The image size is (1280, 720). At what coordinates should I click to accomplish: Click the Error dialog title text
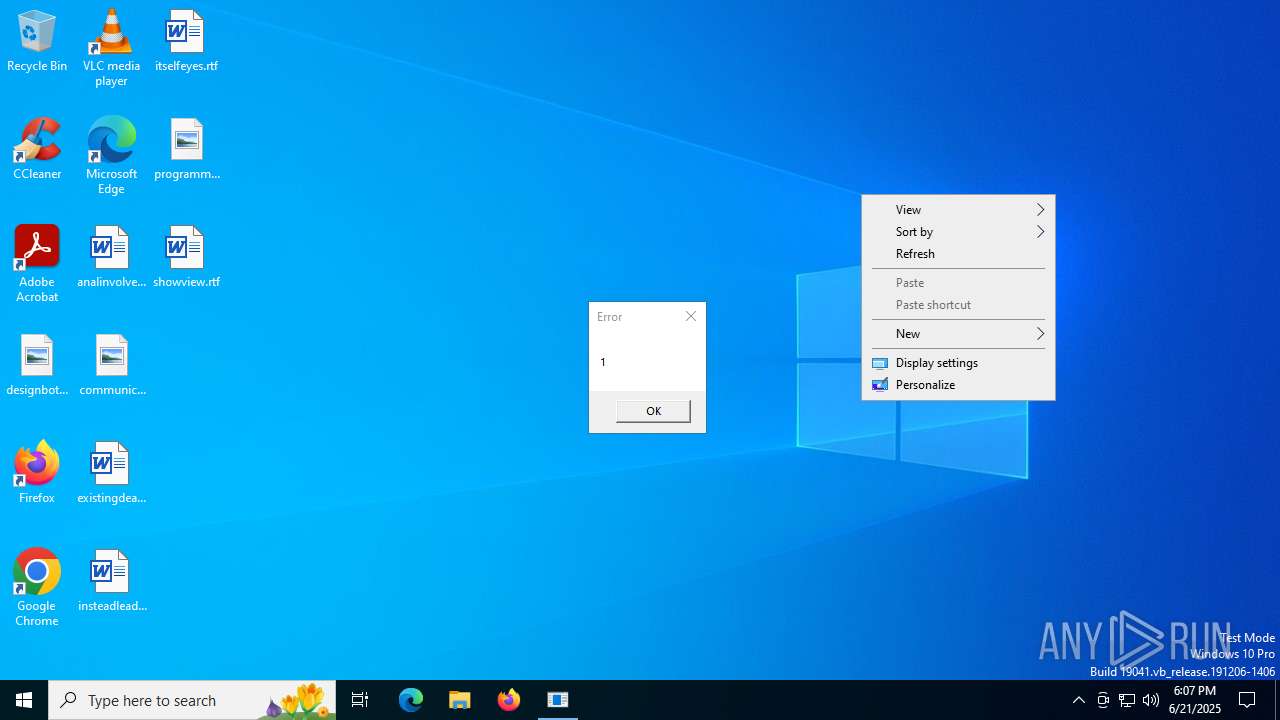(x=609, y=317)
